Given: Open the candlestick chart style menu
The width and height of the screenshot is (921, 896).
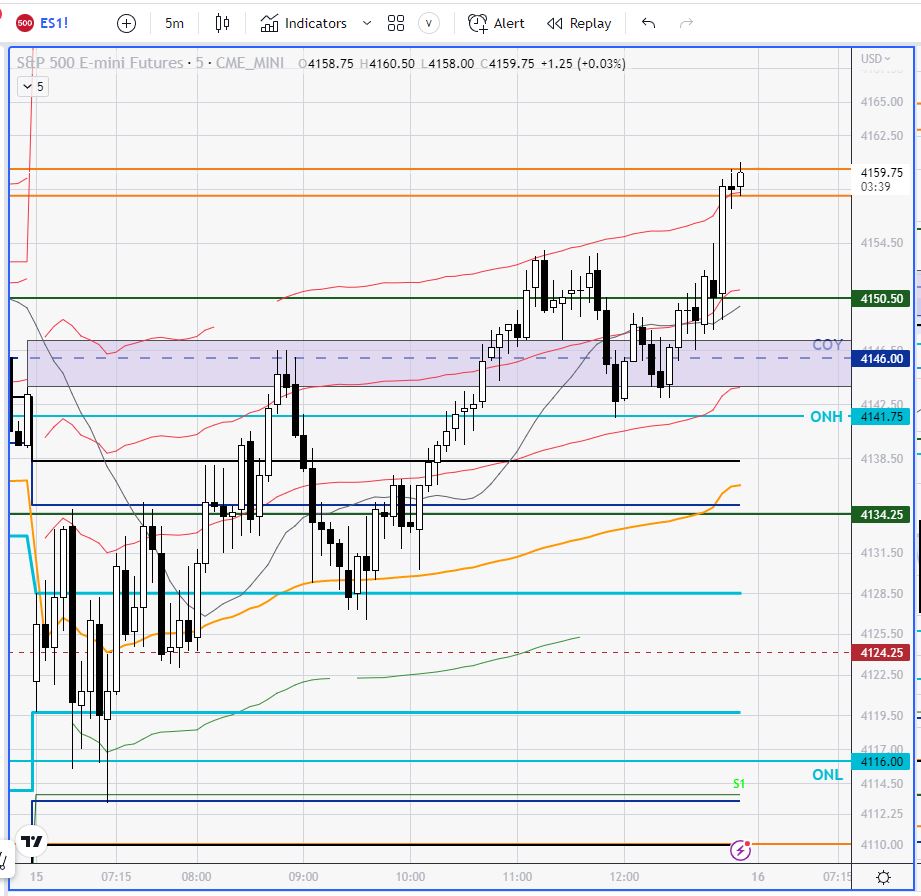Looking at the screenshot, I should pos(223,24).
